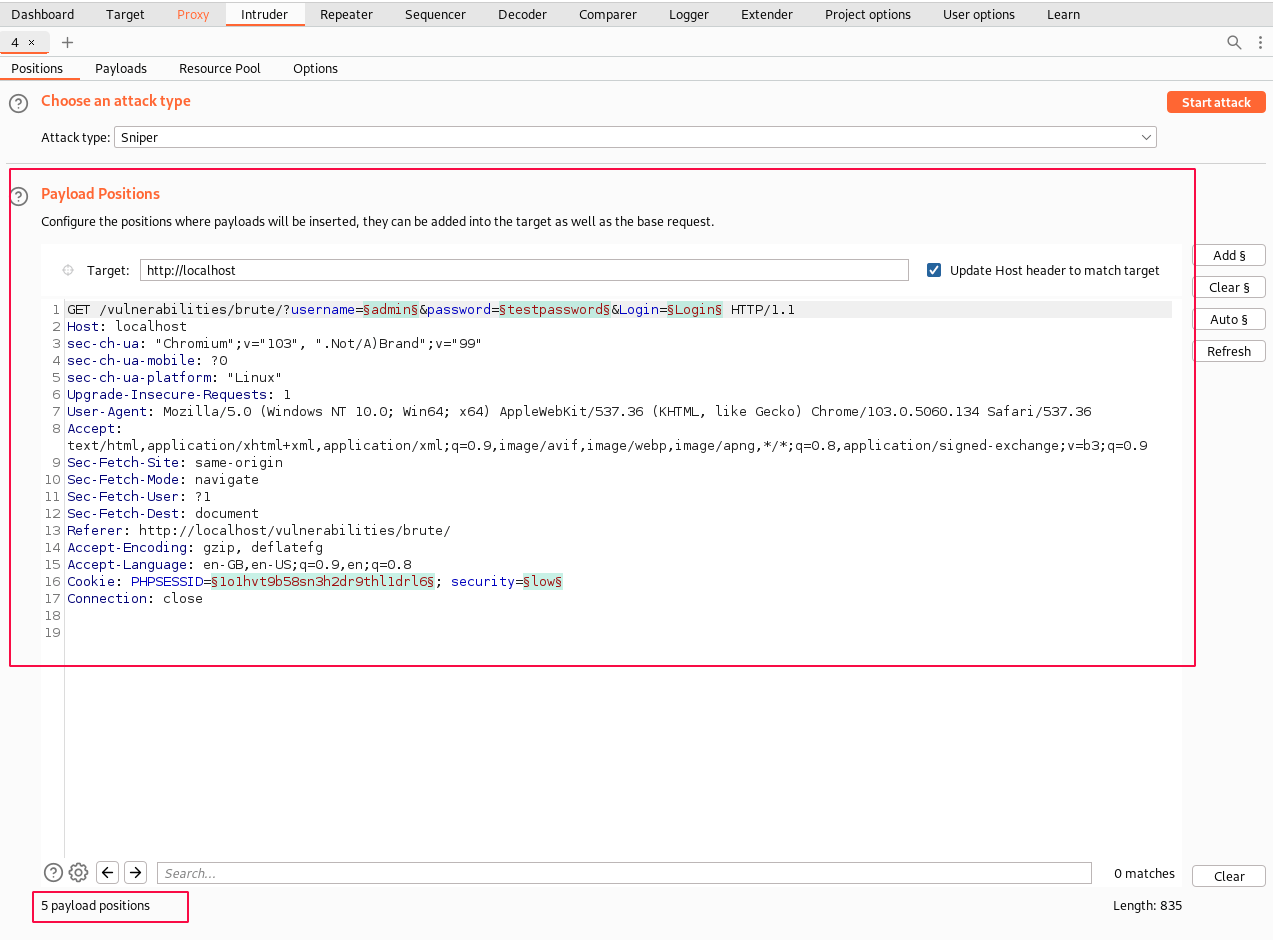
Task: Go to previous search match arrow
Action: pos(108,873)
